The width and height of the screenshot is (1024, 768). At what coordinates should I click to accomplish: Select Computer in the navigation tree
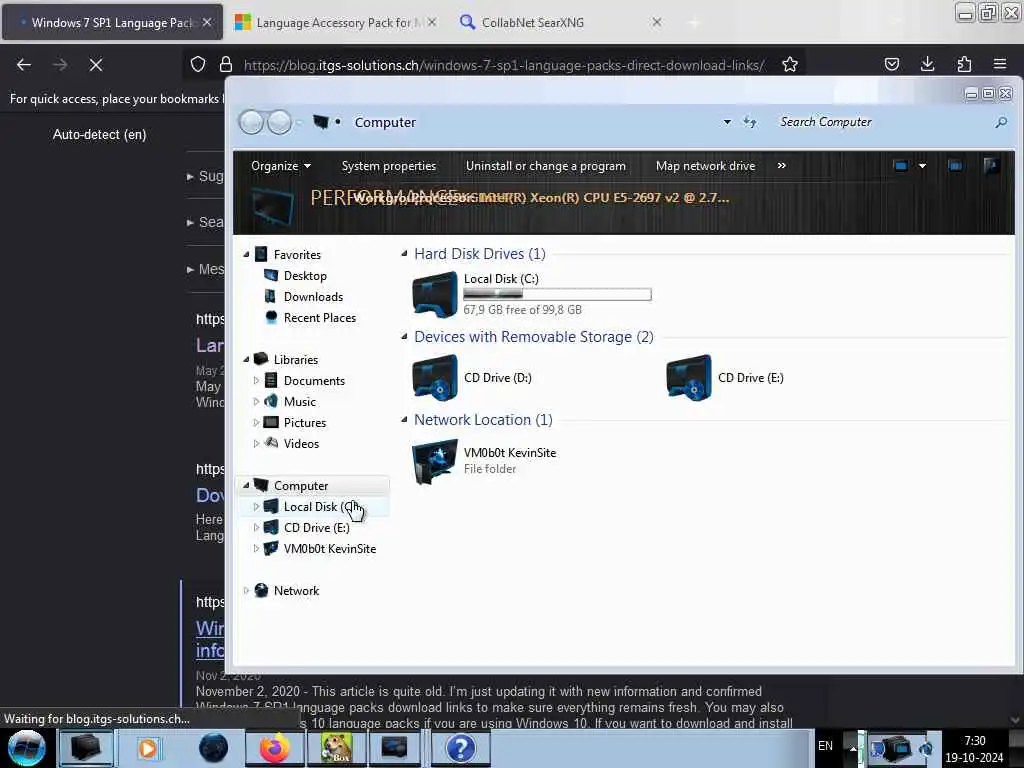[x=300, y=485]
